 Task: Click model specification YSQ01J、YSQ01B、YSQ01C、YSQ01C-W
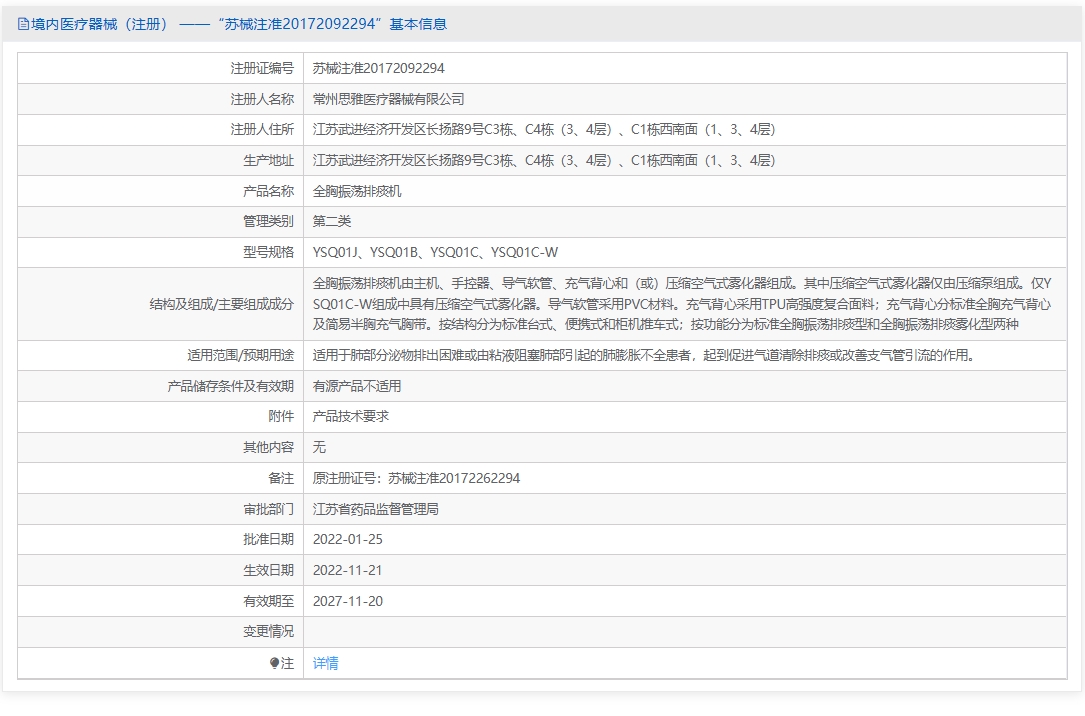[435, 253]
